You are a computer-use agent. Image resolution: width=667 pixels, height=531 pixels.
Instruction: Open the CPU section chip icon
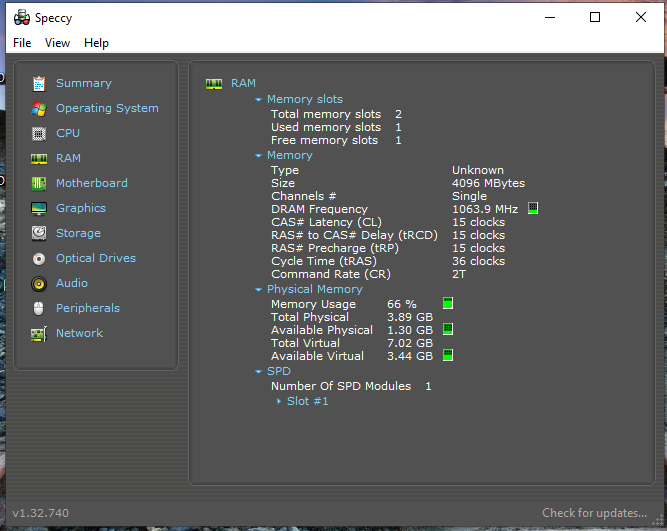coord(39,134)
